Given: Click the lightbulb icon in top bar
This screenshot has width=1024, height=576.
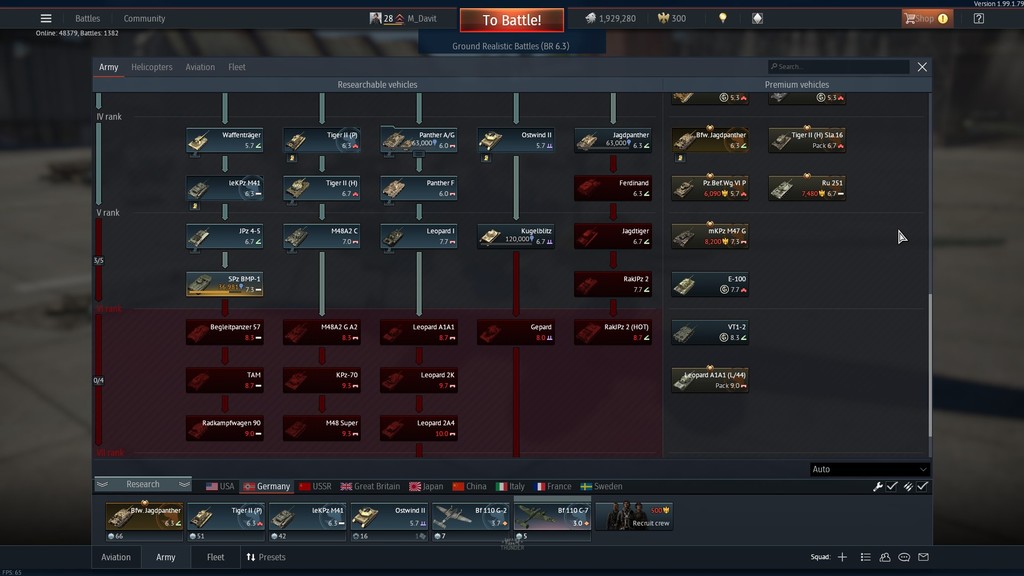Looking at the screenshot, I should (722, 18).
